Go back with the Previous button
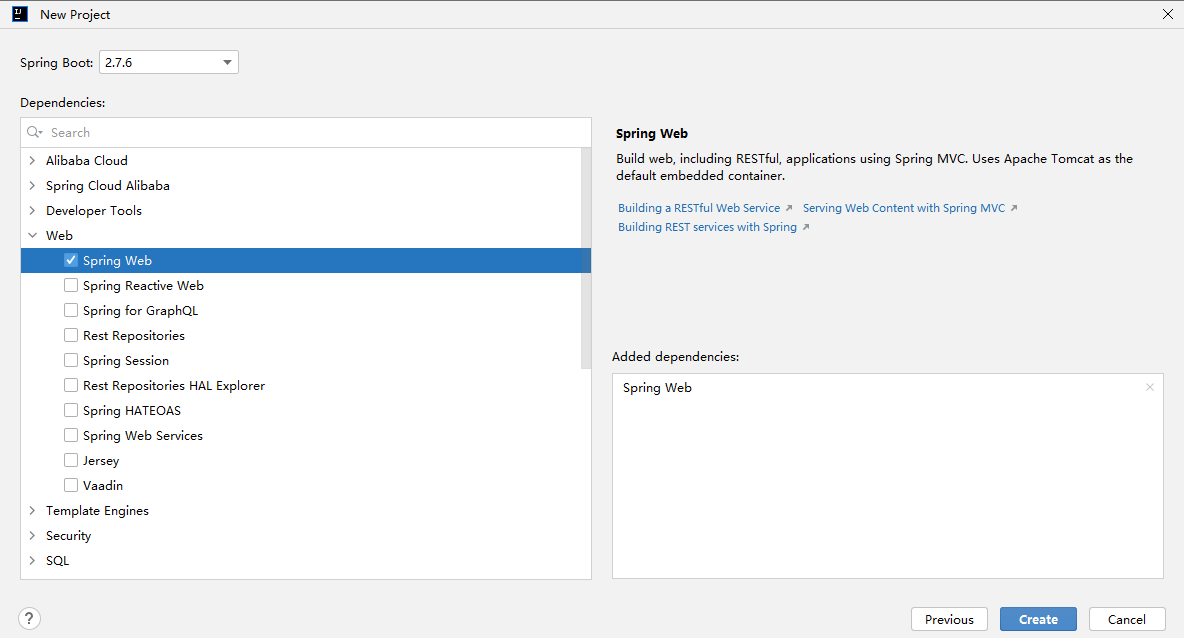Viewport: 1184px width, 638px height. 949,619
